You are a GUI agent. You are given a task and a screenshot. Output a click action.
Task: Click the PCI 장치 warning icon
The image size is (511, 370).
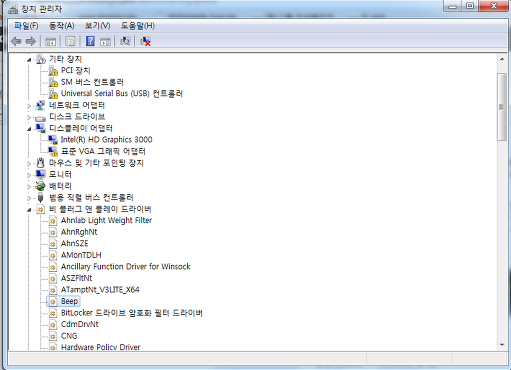(53, 71)
